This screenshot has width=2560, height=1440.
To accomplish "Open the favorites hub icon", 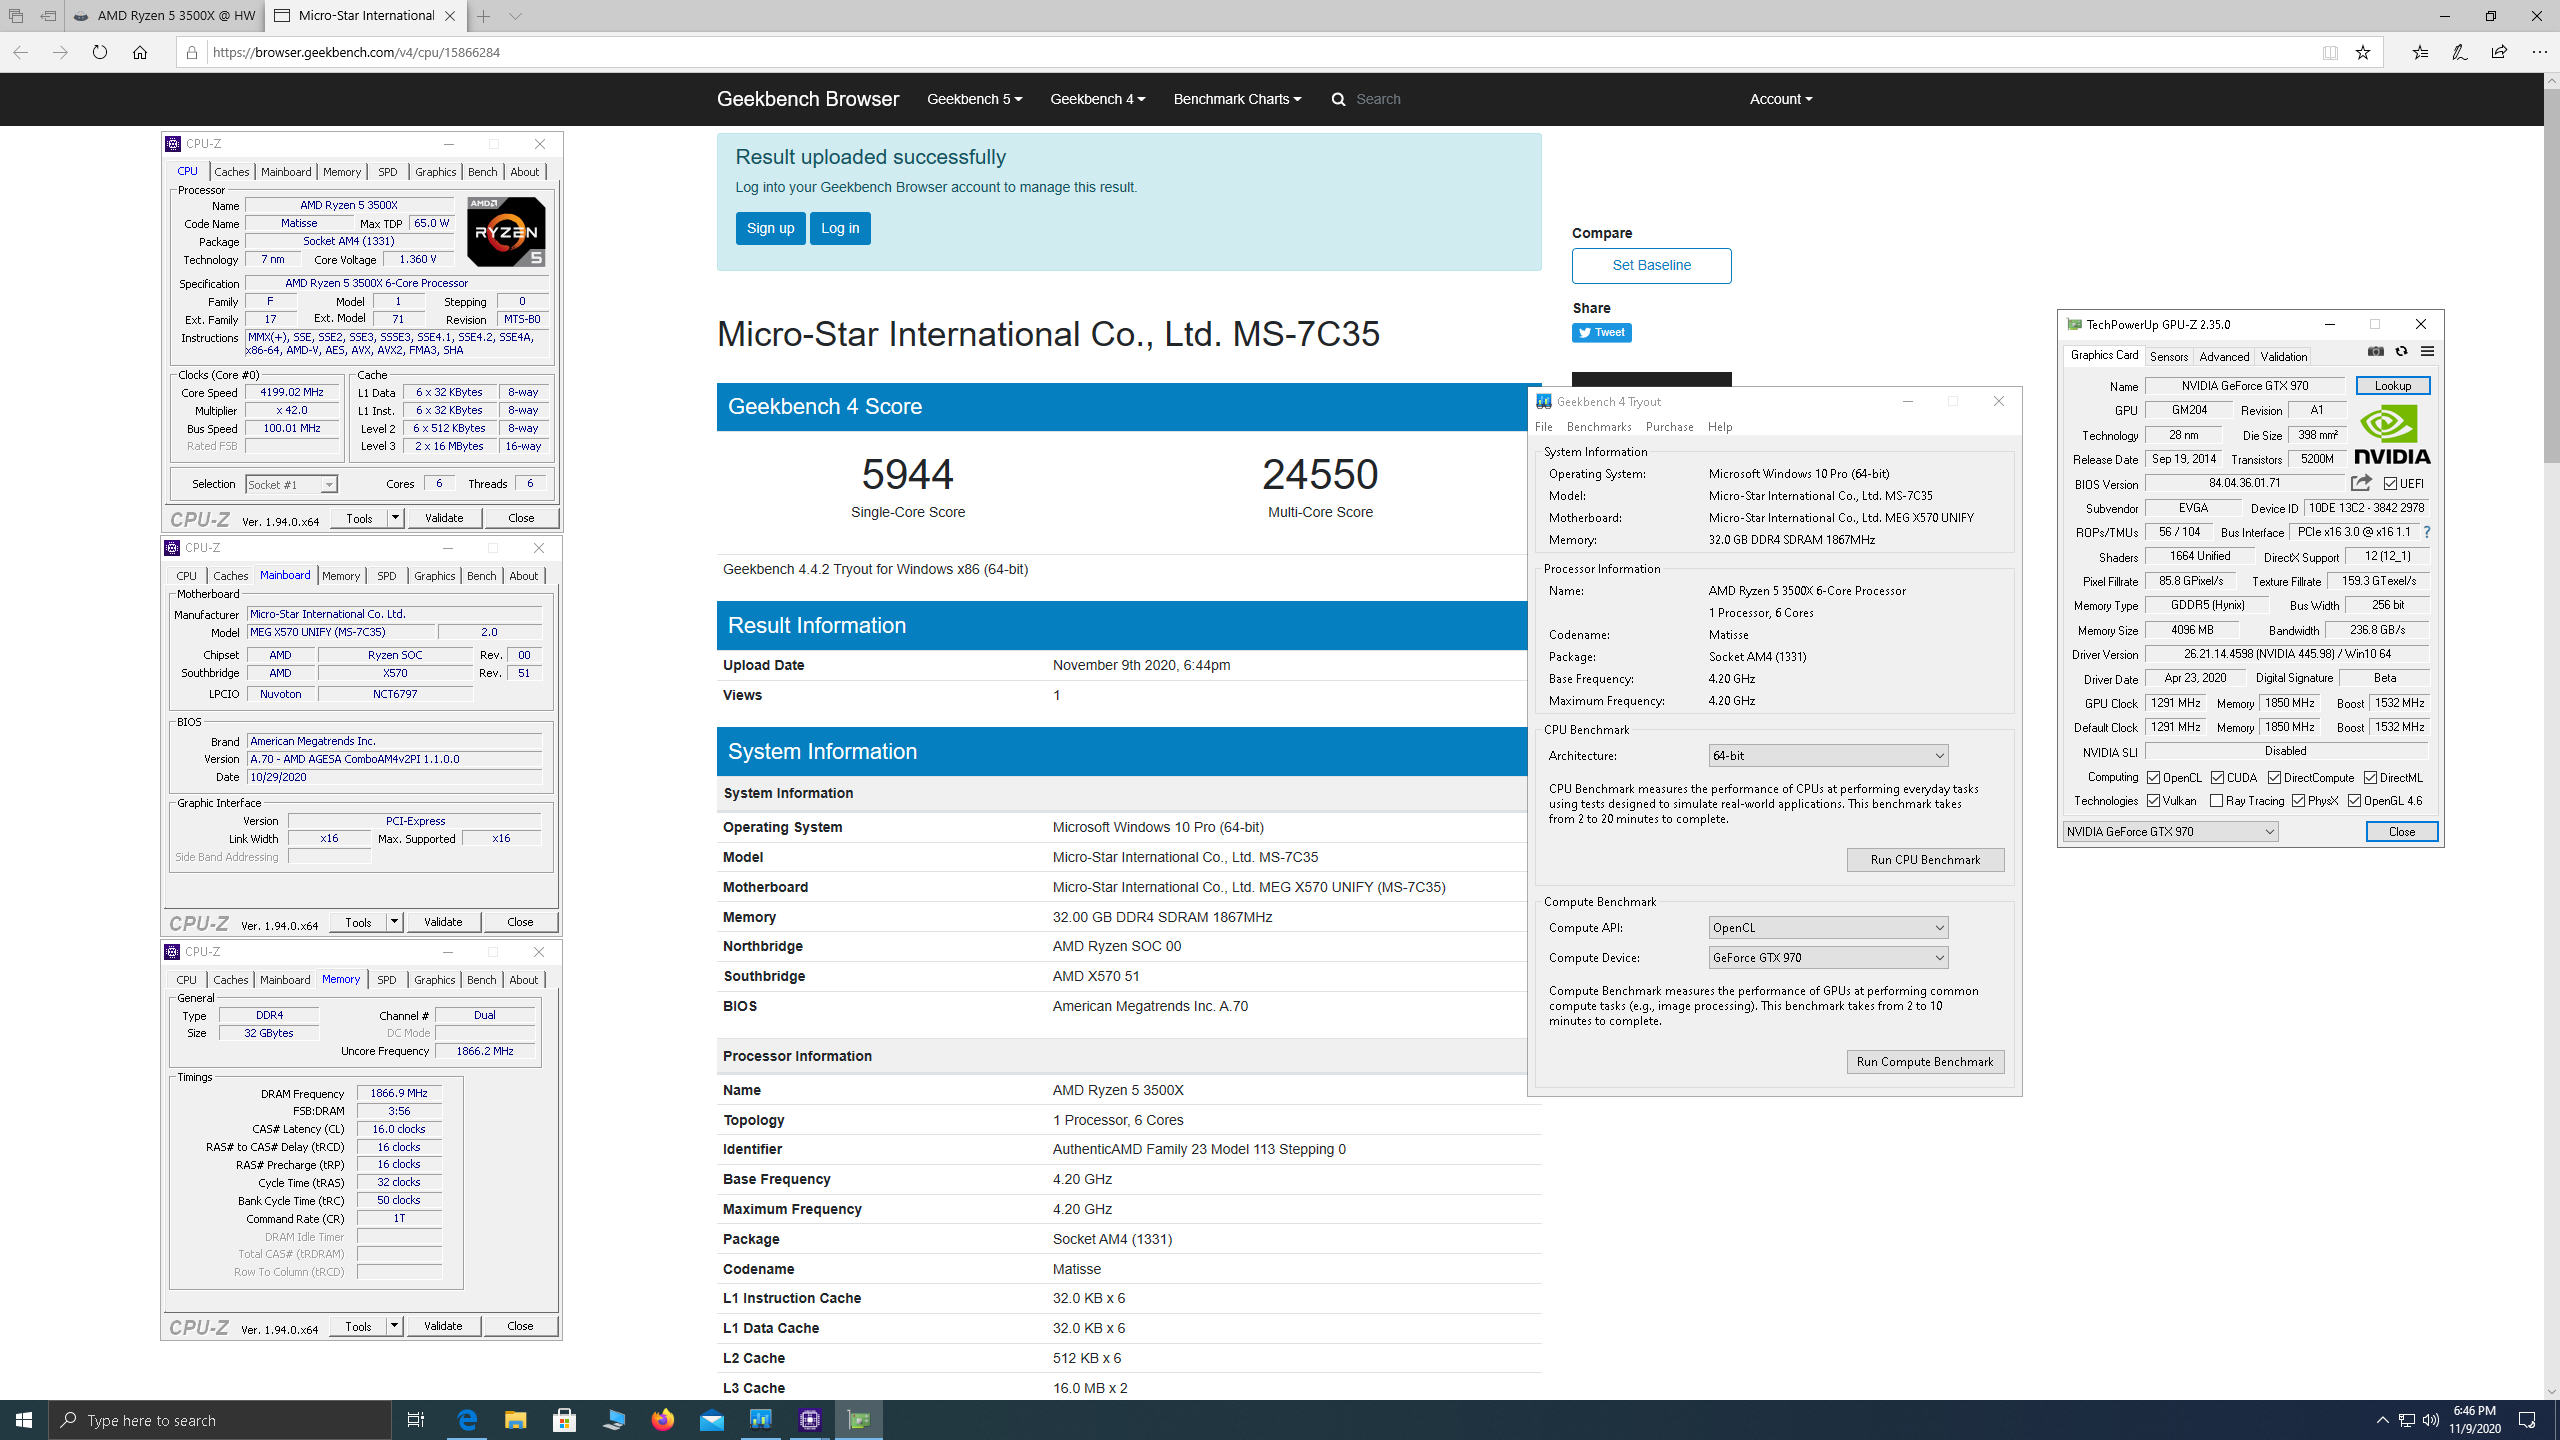I will click(x=2420, y=52).
